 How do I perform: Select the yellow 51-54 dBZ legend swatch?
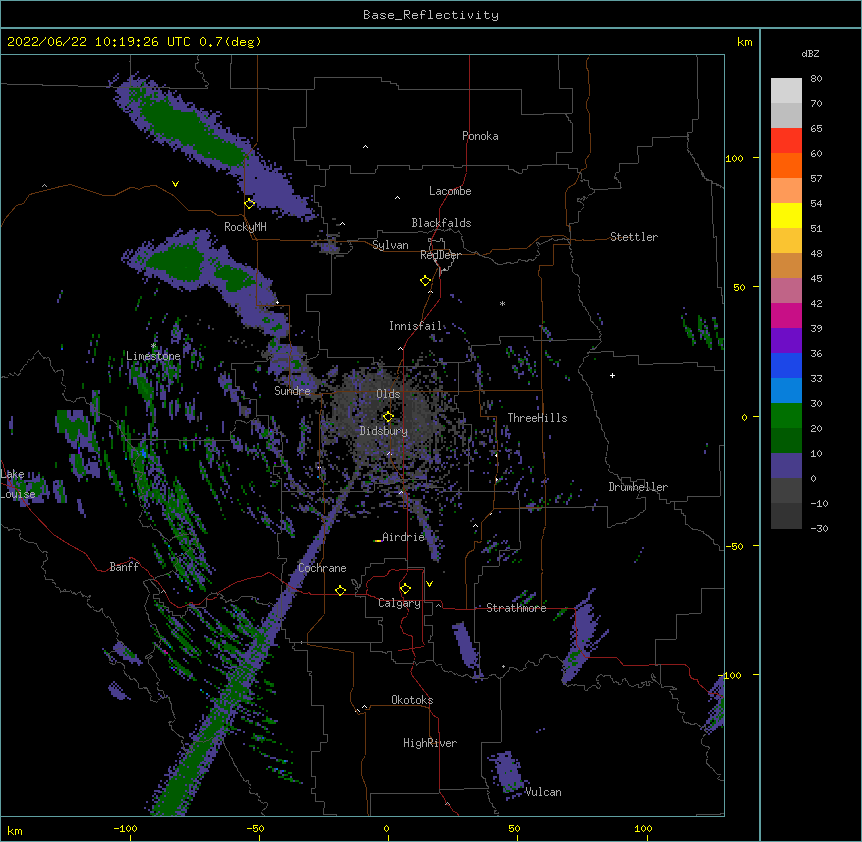coord(786,215)
